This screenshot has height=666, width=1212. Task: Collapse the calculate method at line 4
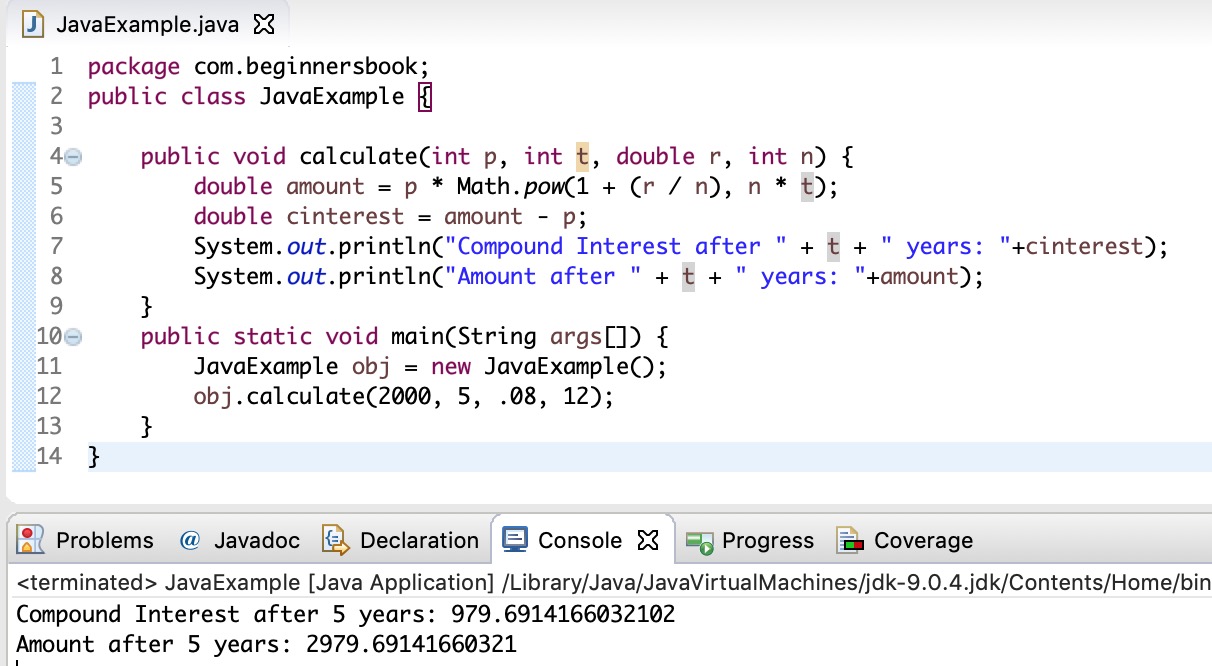pyautogui.click(x=73, y=157)
